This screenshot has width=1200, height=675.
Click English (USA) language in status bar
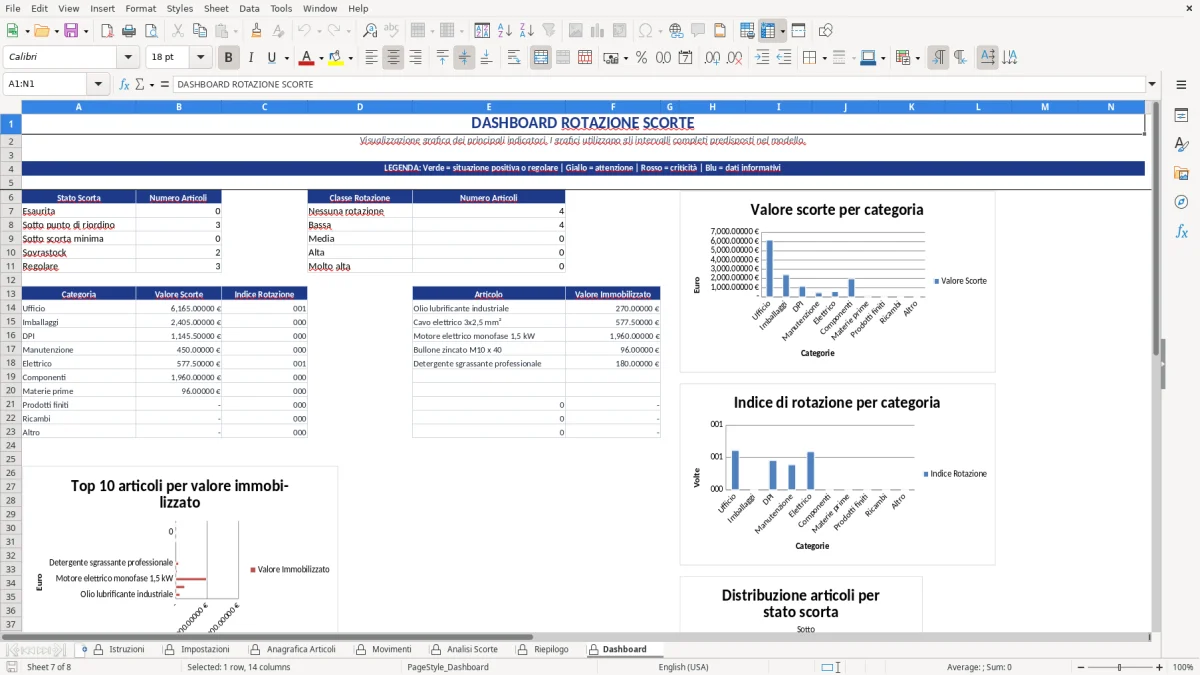(x=683, y=667)
